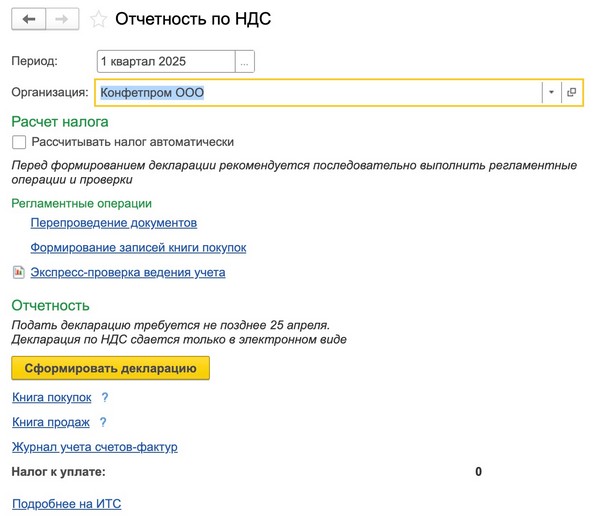The height and width of the screenshot is (528, 600).
Task: Expand the Организация dropdown list
Action: tap(551, 92)
